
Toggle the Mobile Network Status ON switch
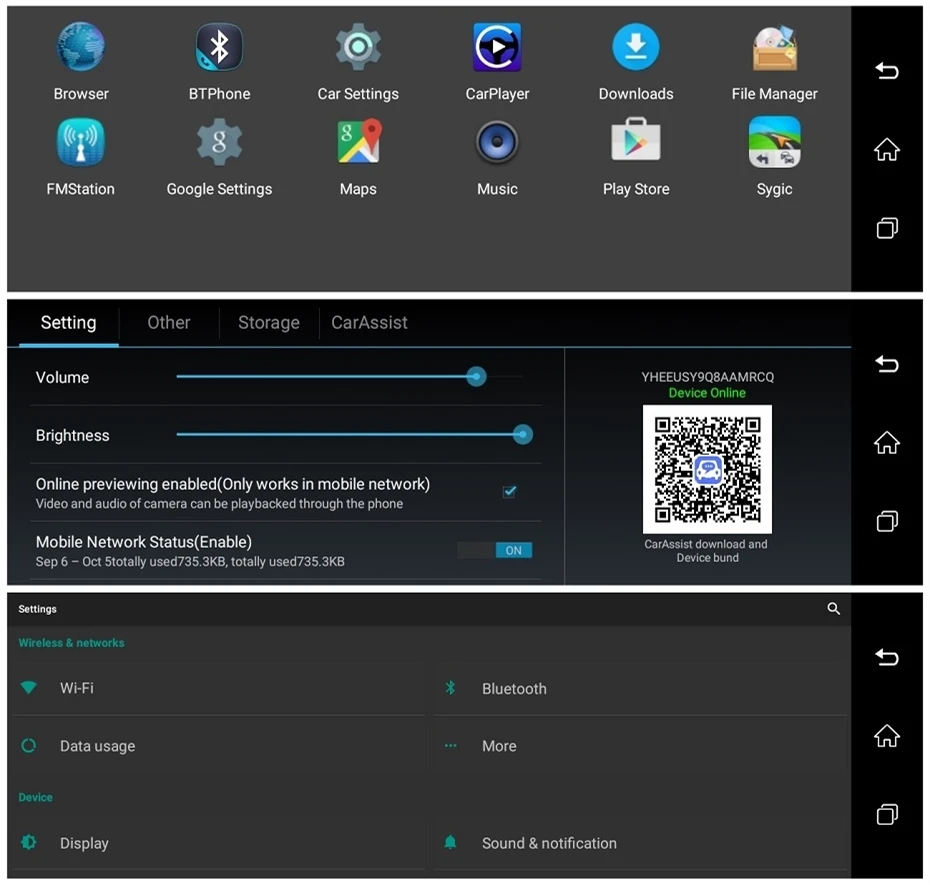[x=495, y=550]
